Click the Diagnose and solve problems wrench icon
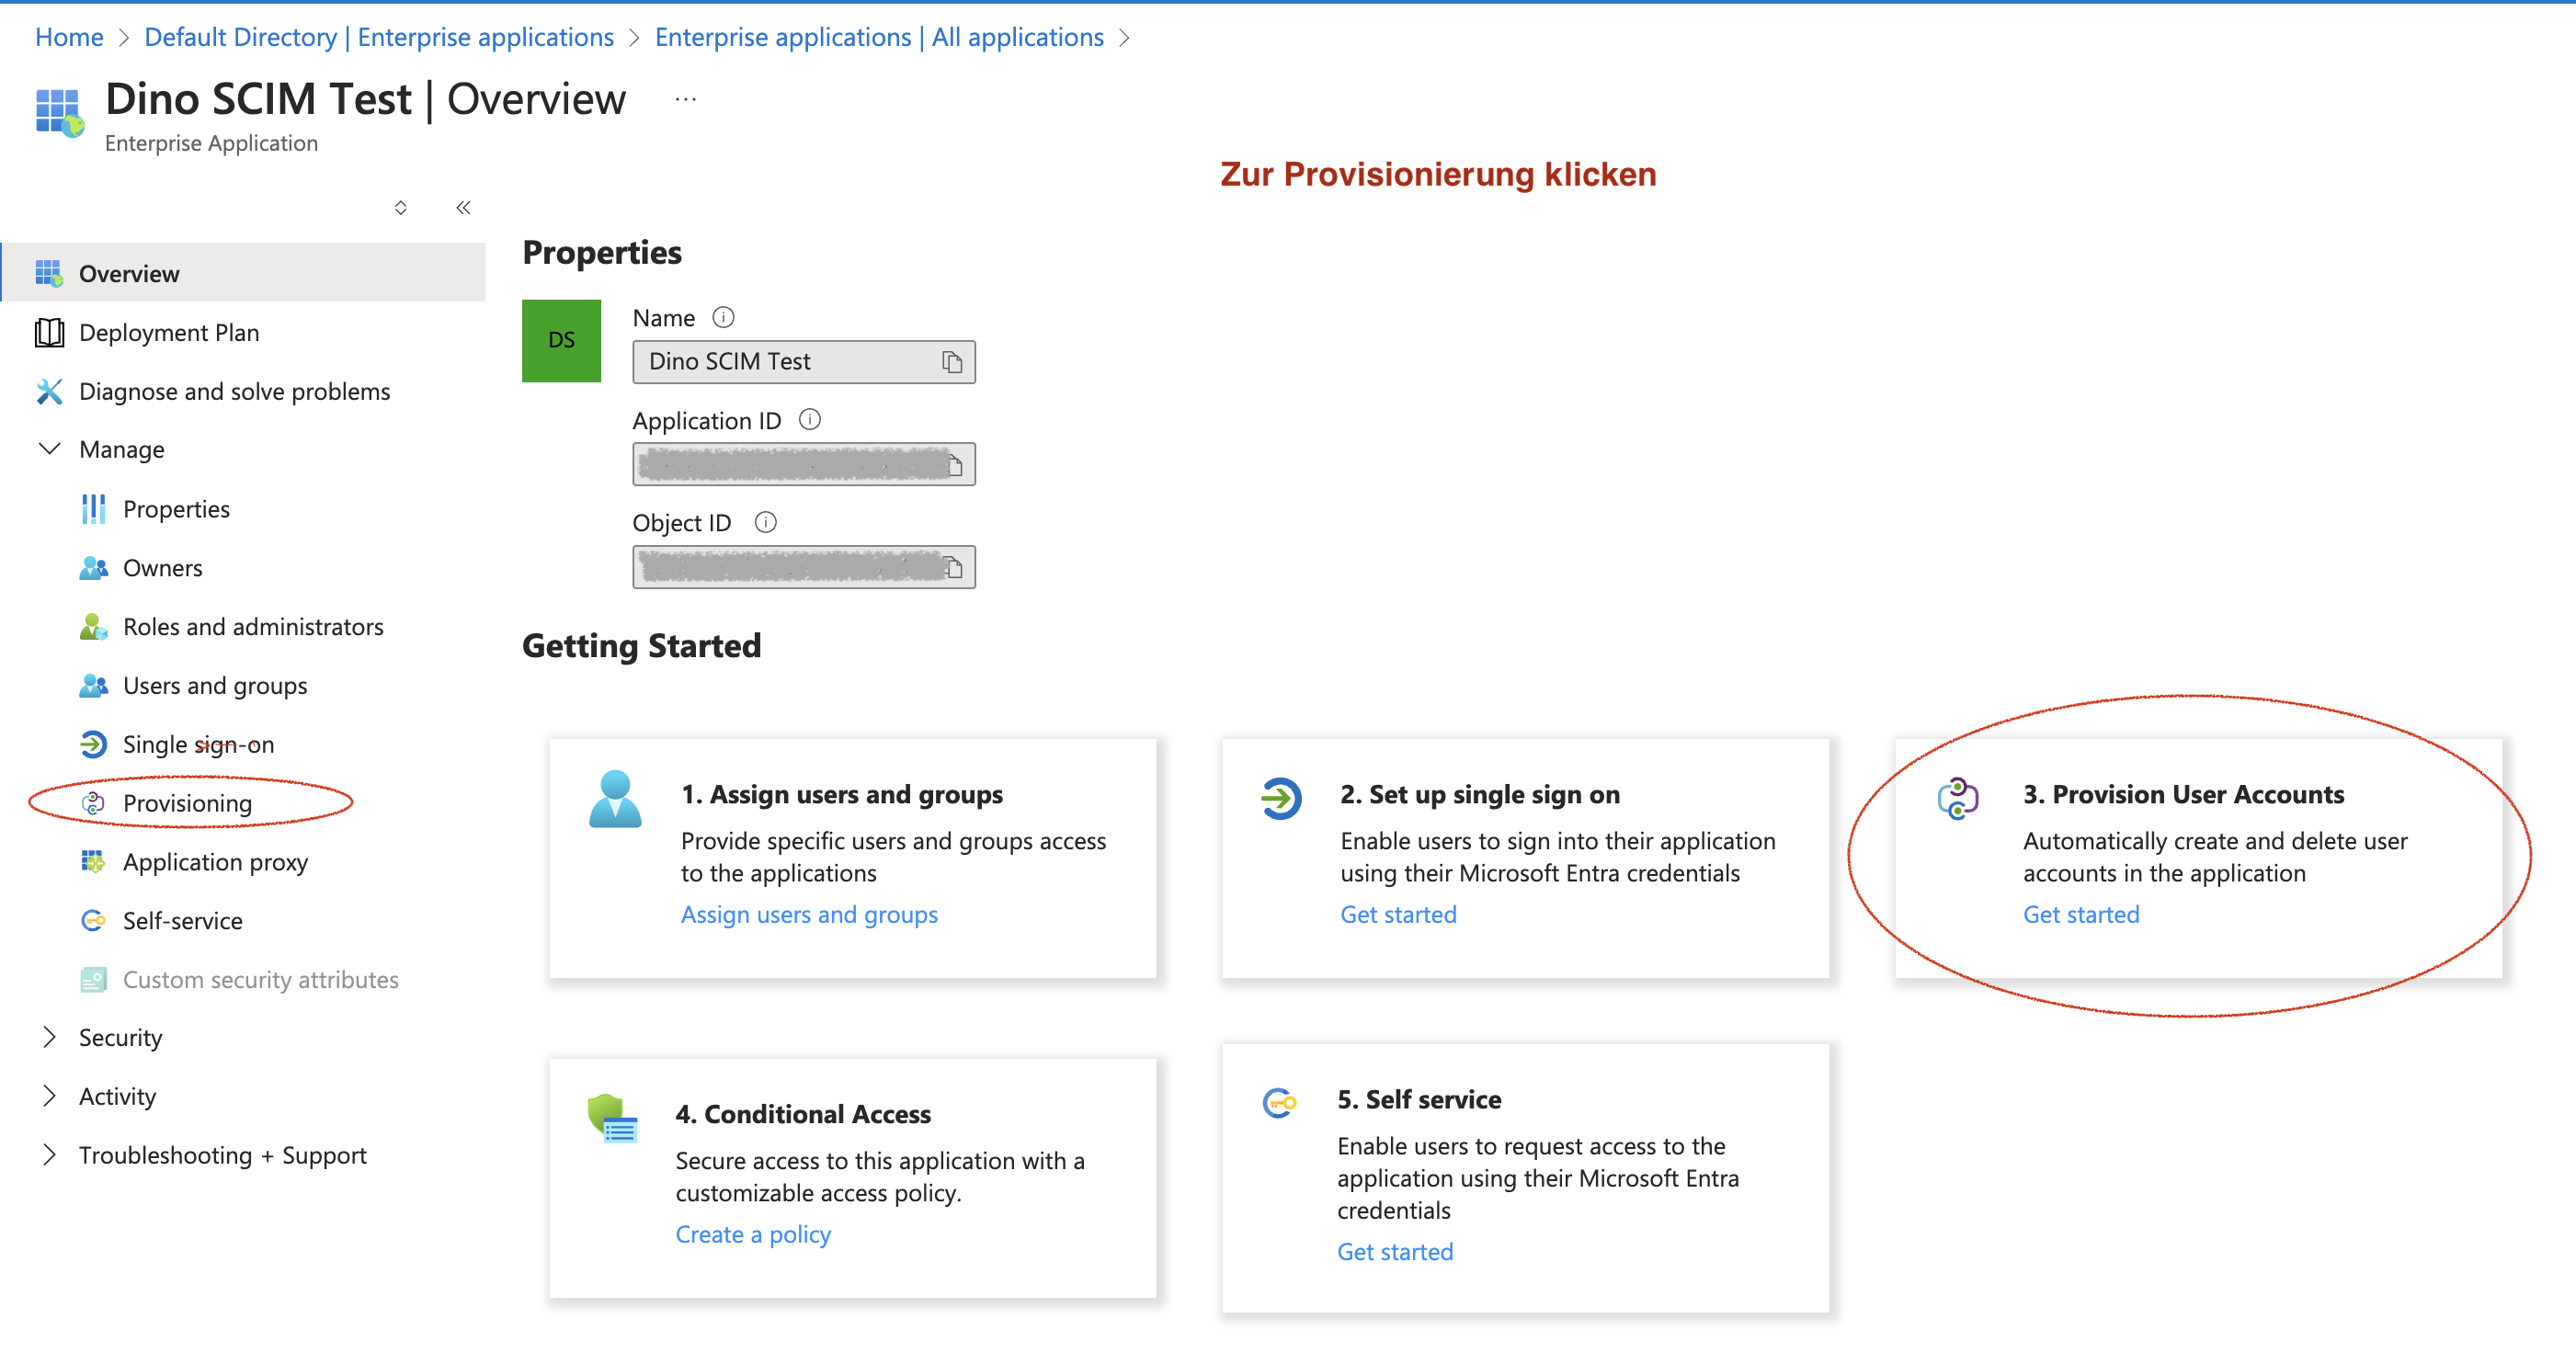Image resolution: width=2576 pixels, height=1364 pixels. pyautogui.click(x=49, y=391)
